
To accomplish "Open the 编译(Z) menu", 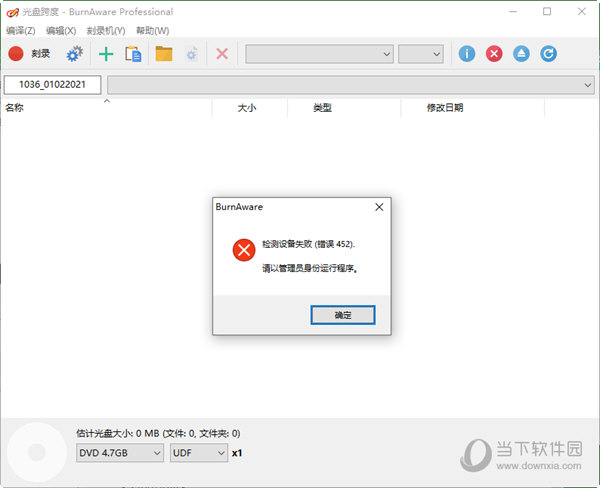I will click(x=21, y=31).
